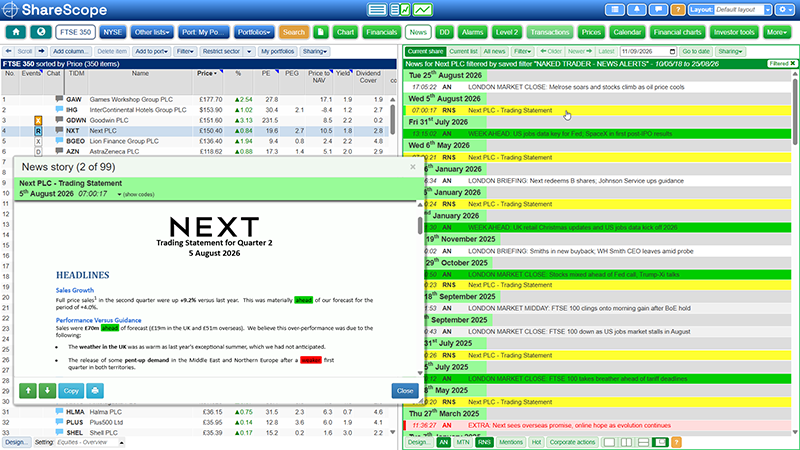
Task: Open the Home icon button
Action: (16, 32)
